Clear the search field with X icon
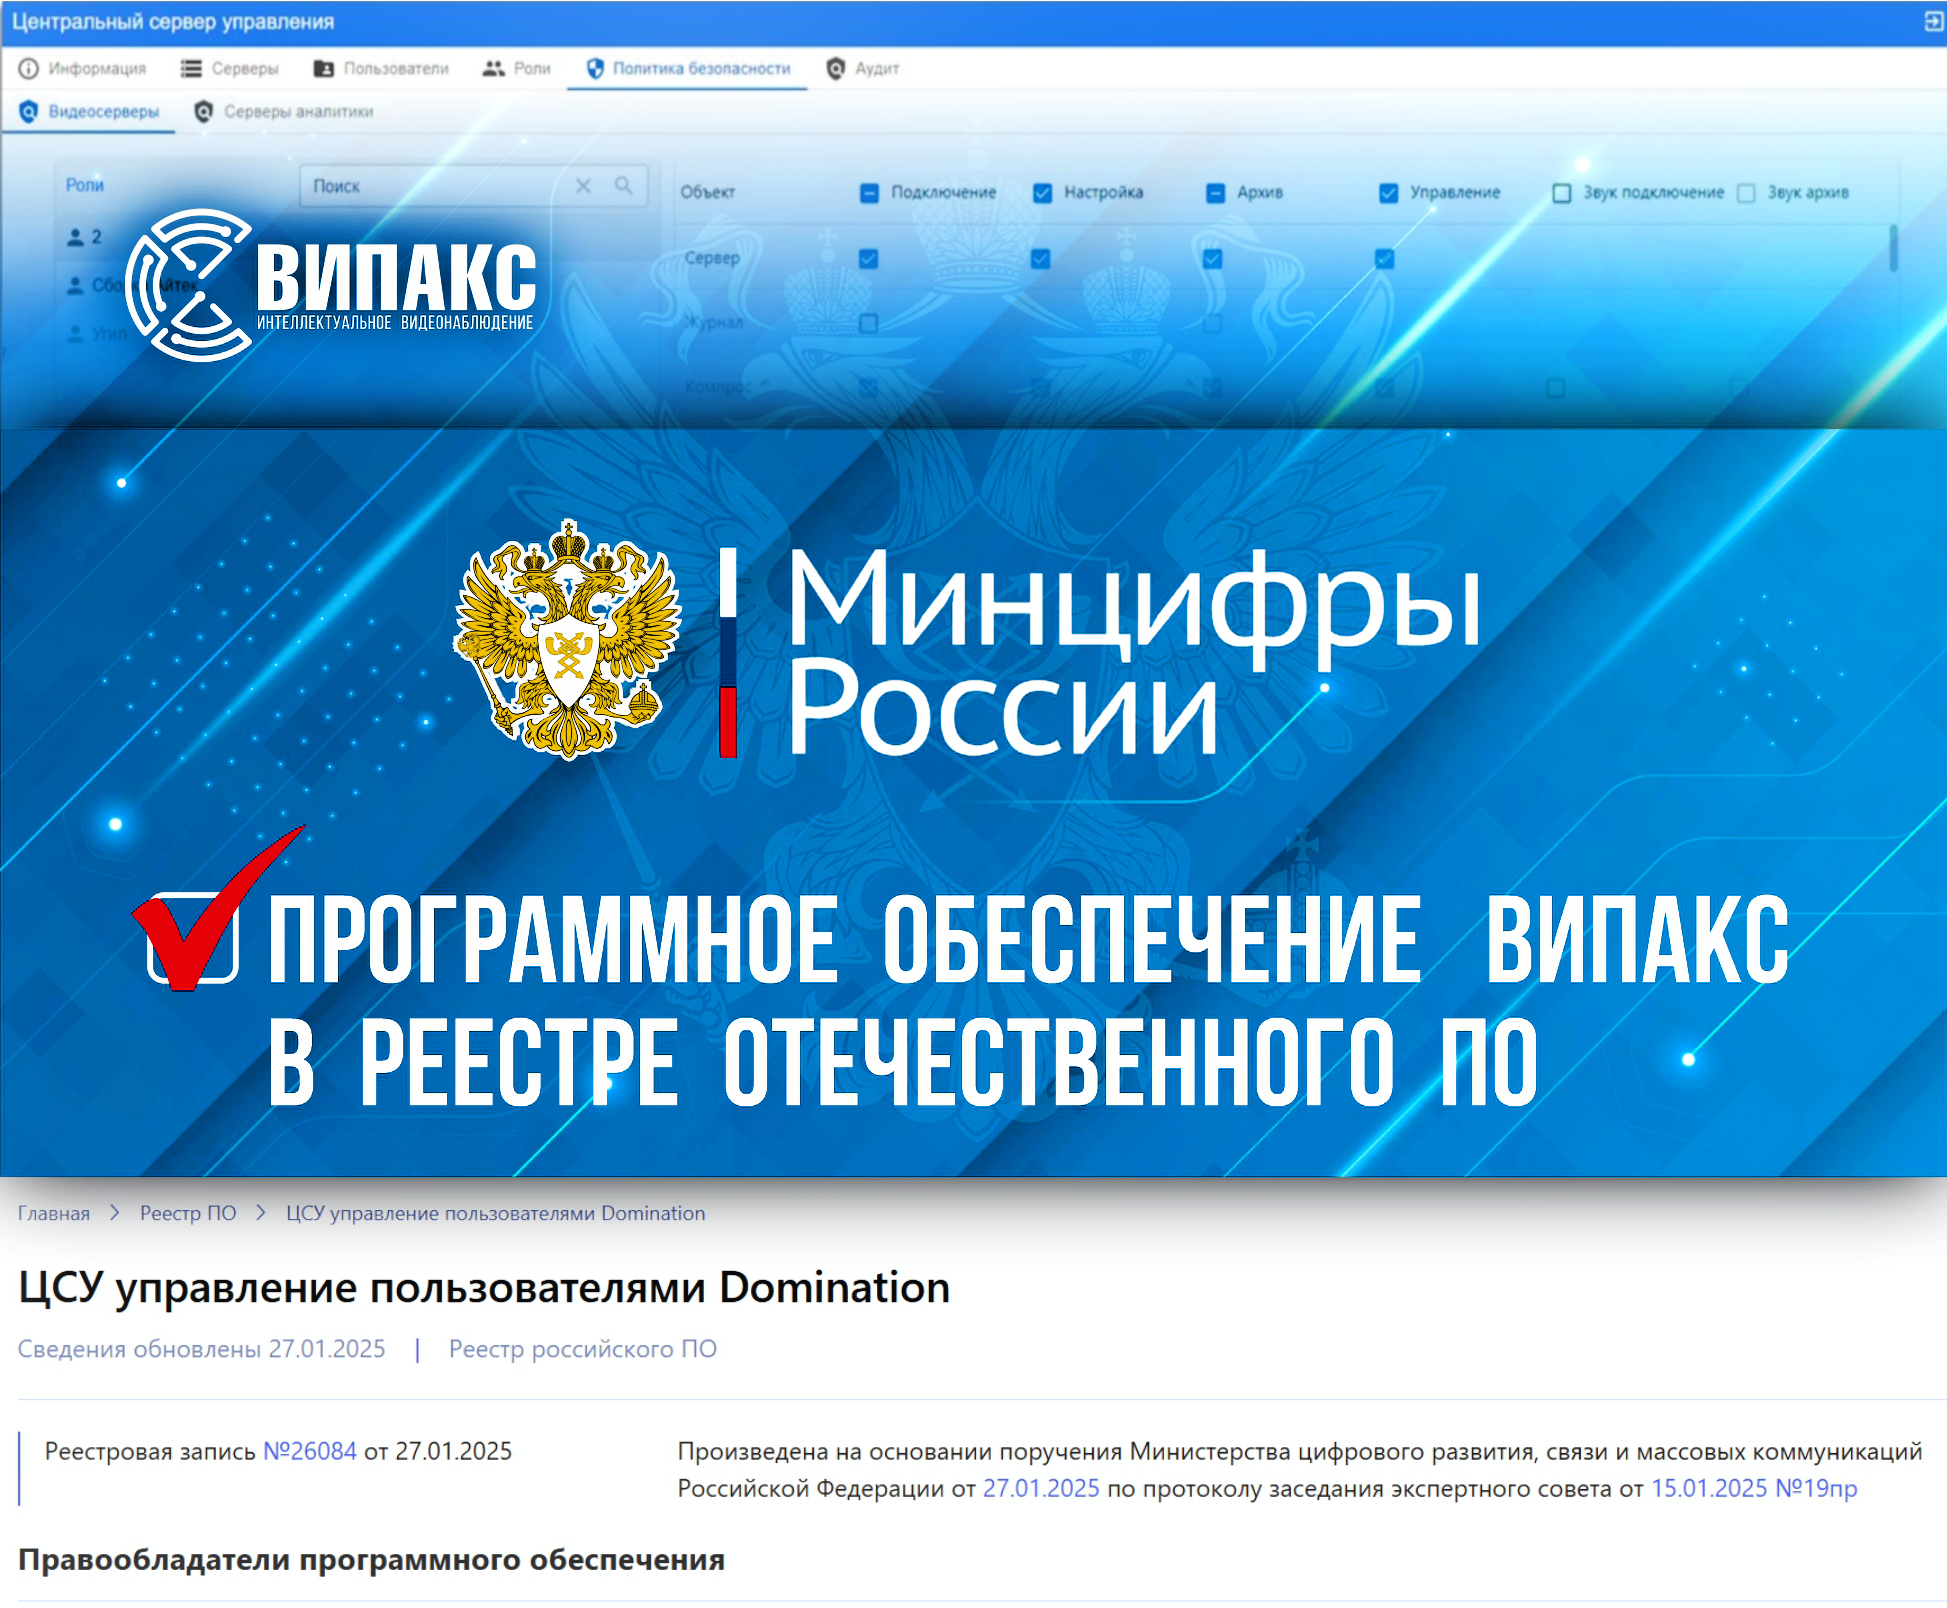This screenshot has height=1608, width=1947. (x=584, y=186)
